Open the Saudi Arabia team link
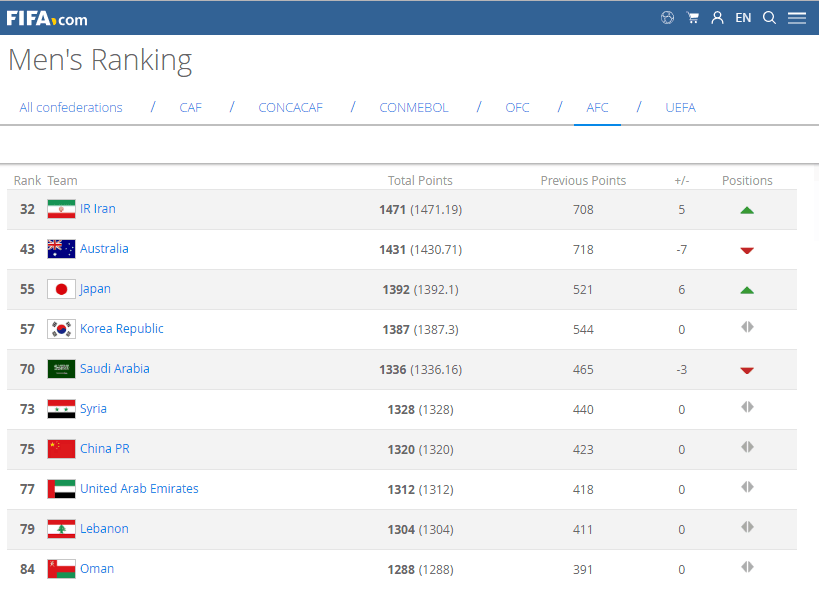The height and width of the screenshot is (589, 819). coord(114,369)
